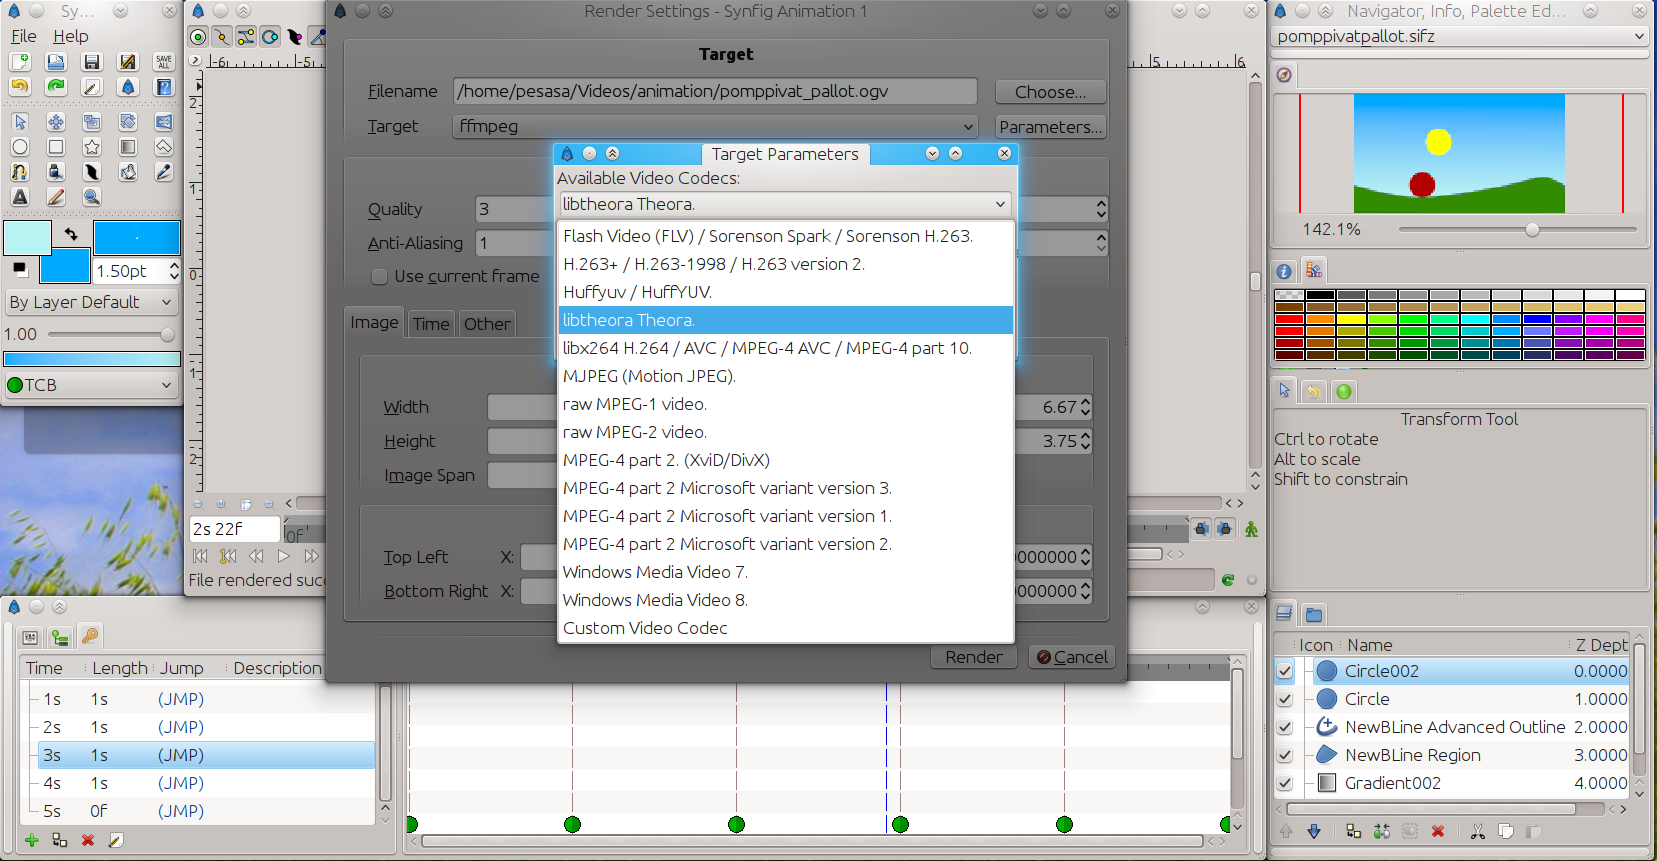The width and height of the screenshot is (1657, 861).
Task: Click the Choose... filename button
Action: click(x=1050, y=91)
